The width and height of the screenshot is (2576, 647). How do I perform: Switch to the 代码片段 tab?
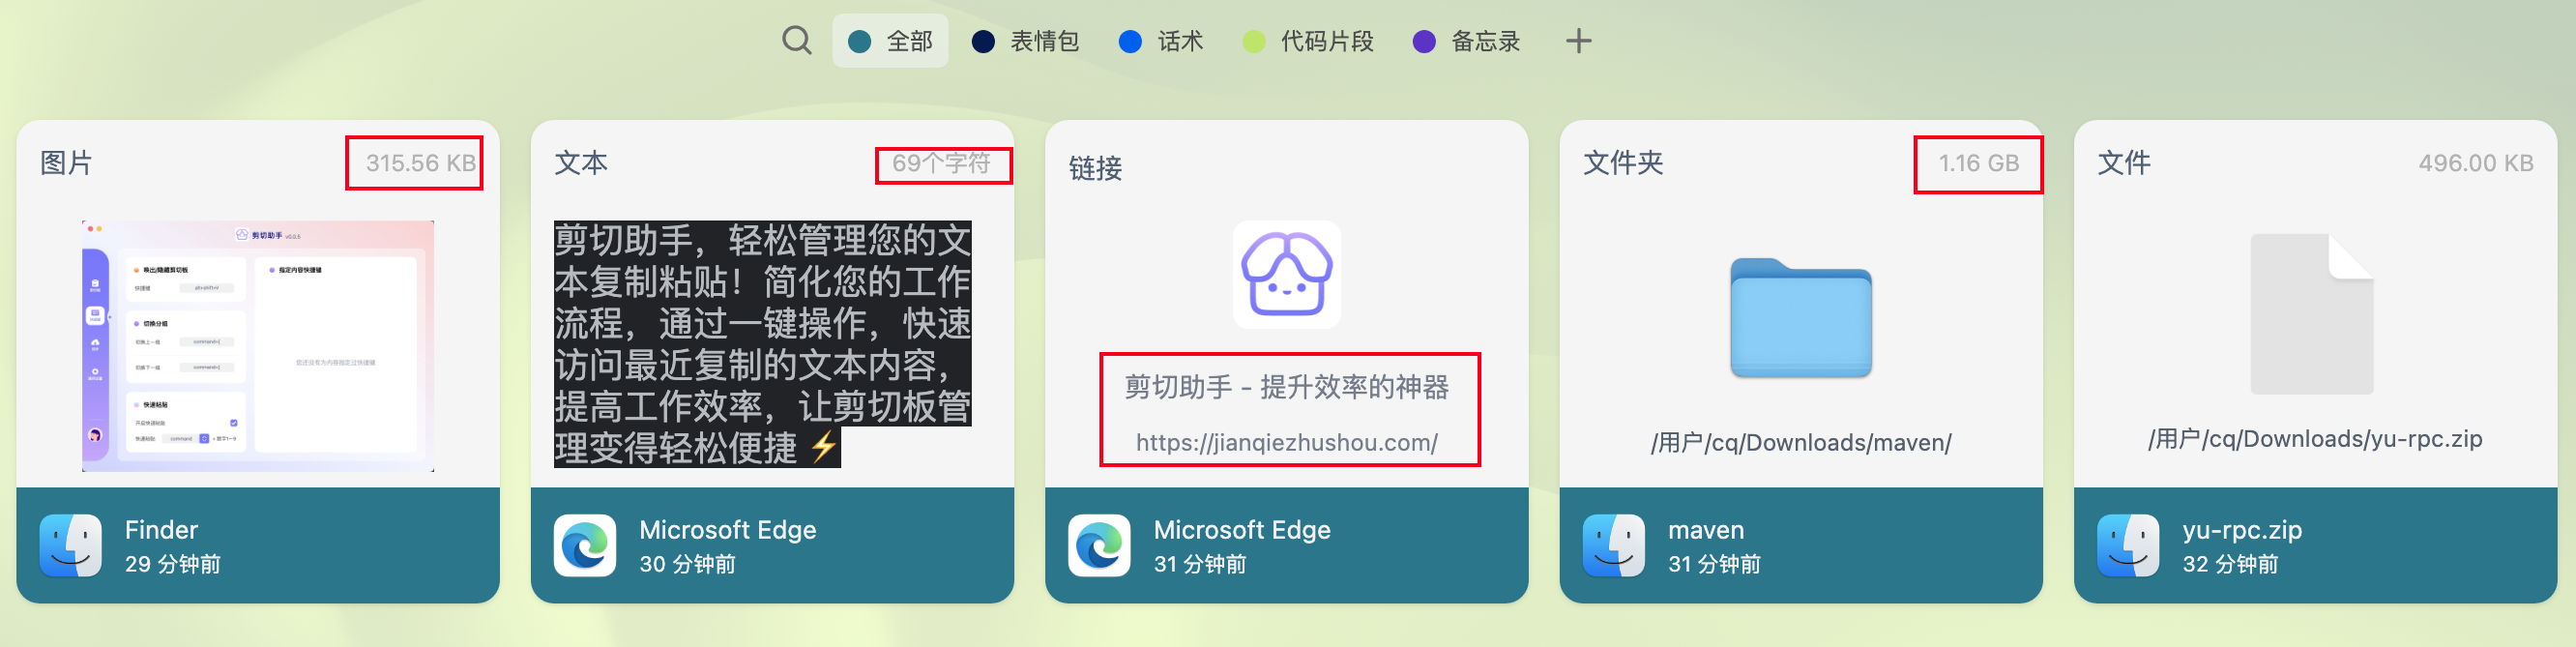point(1308,41)
